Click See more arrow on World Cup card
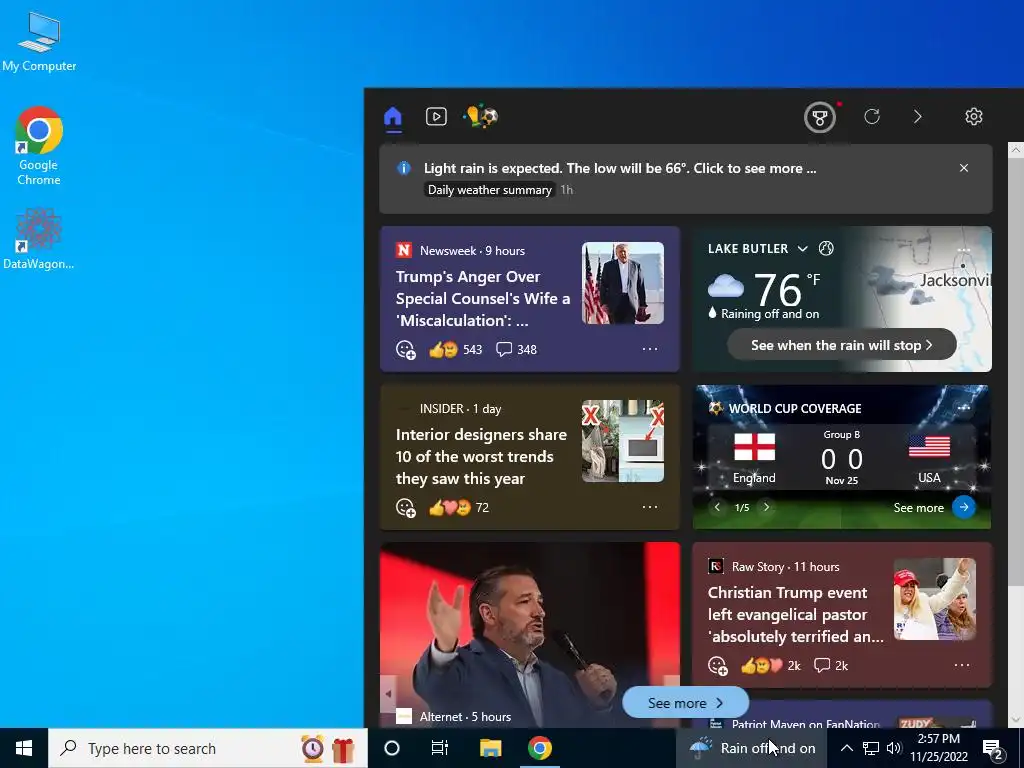Image resolution: width=1024 pixels, height=768 pixels. pyautogui.click(x=964, y=507)
